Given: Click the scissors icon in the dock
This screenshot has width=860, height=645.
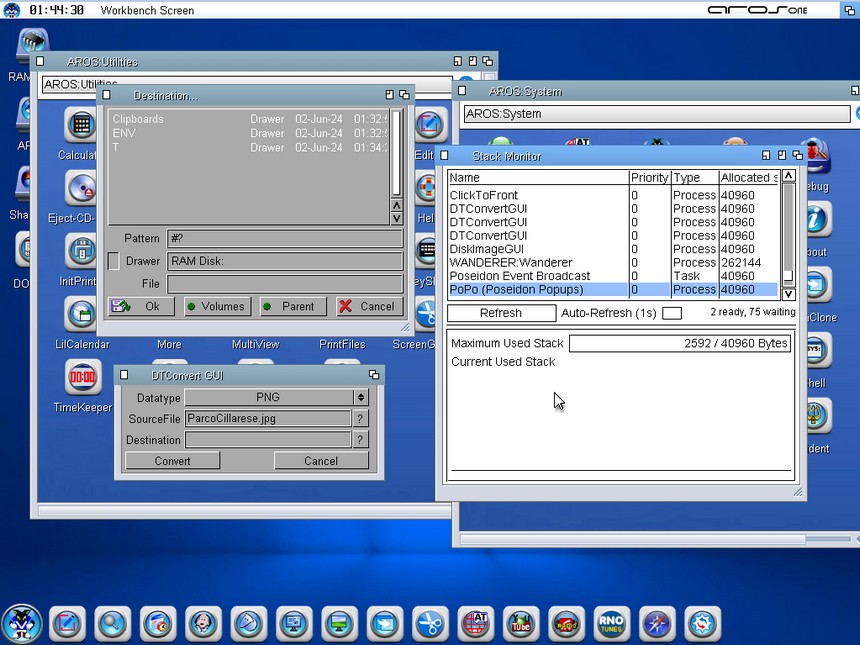Looking at the screenshot, I should coord(429,624).
